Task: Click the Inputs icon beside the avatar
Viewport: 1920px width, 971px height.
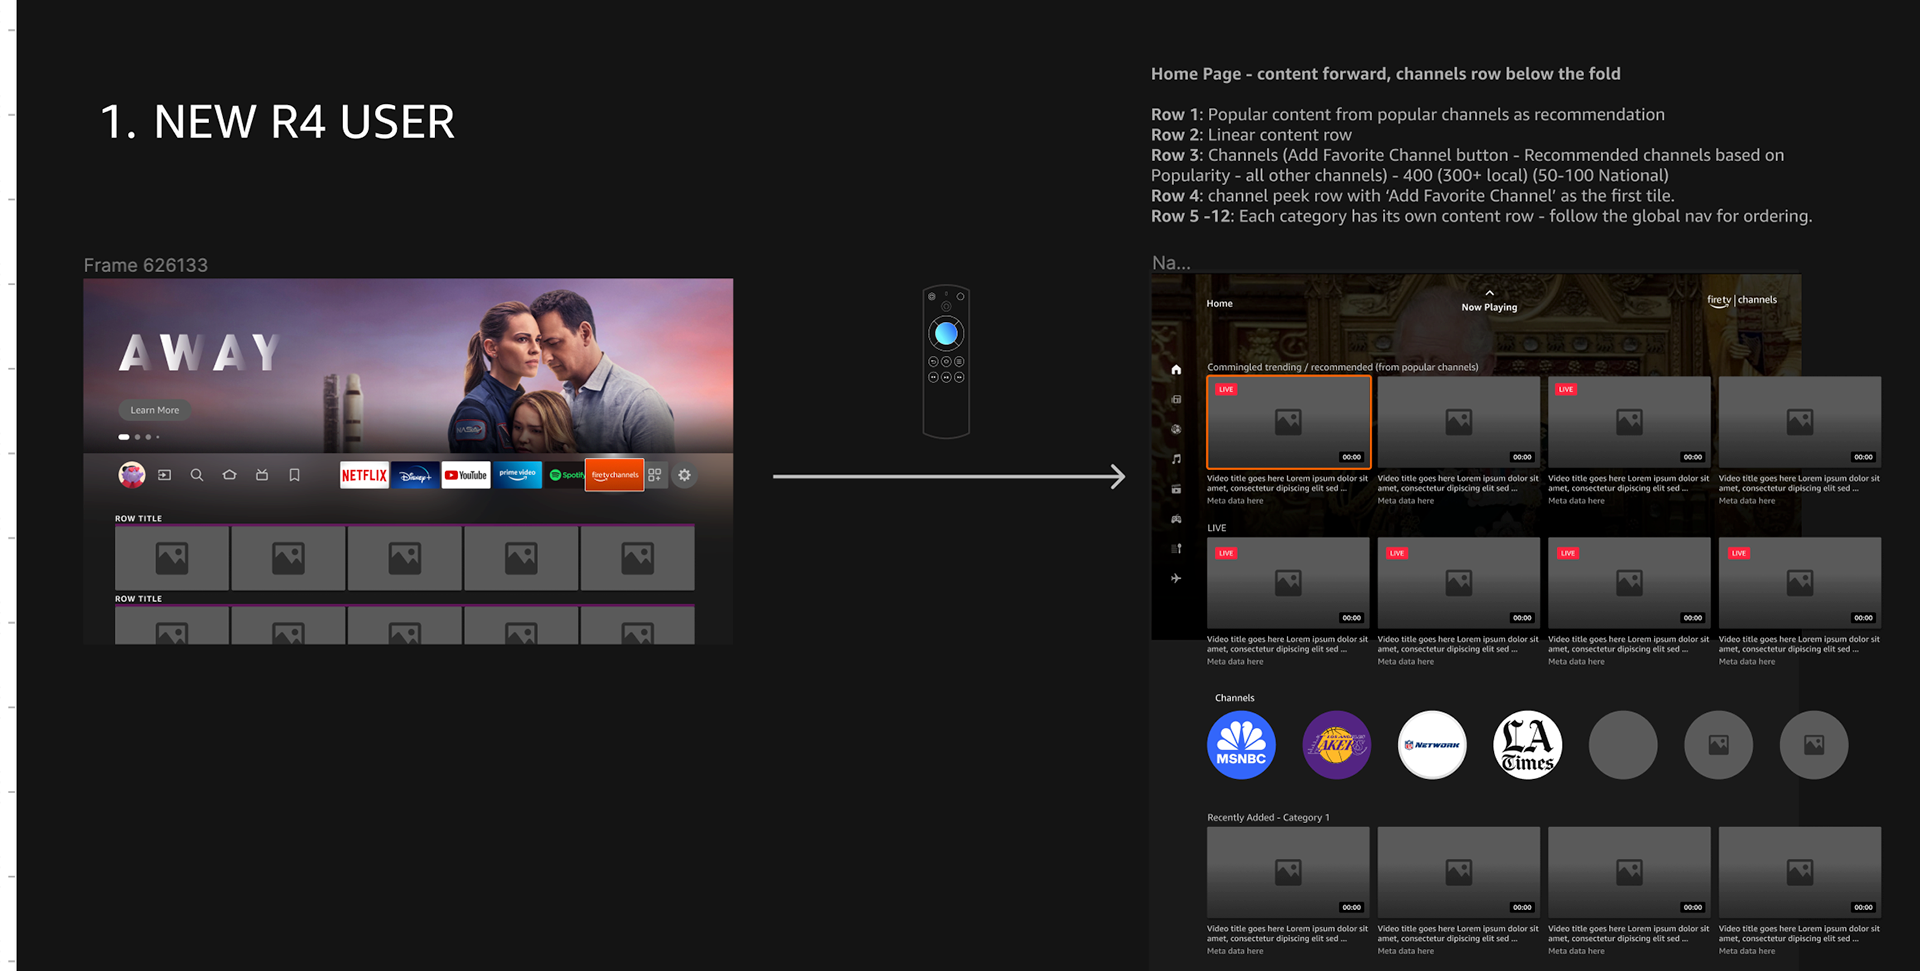Action: pos(165,475)
